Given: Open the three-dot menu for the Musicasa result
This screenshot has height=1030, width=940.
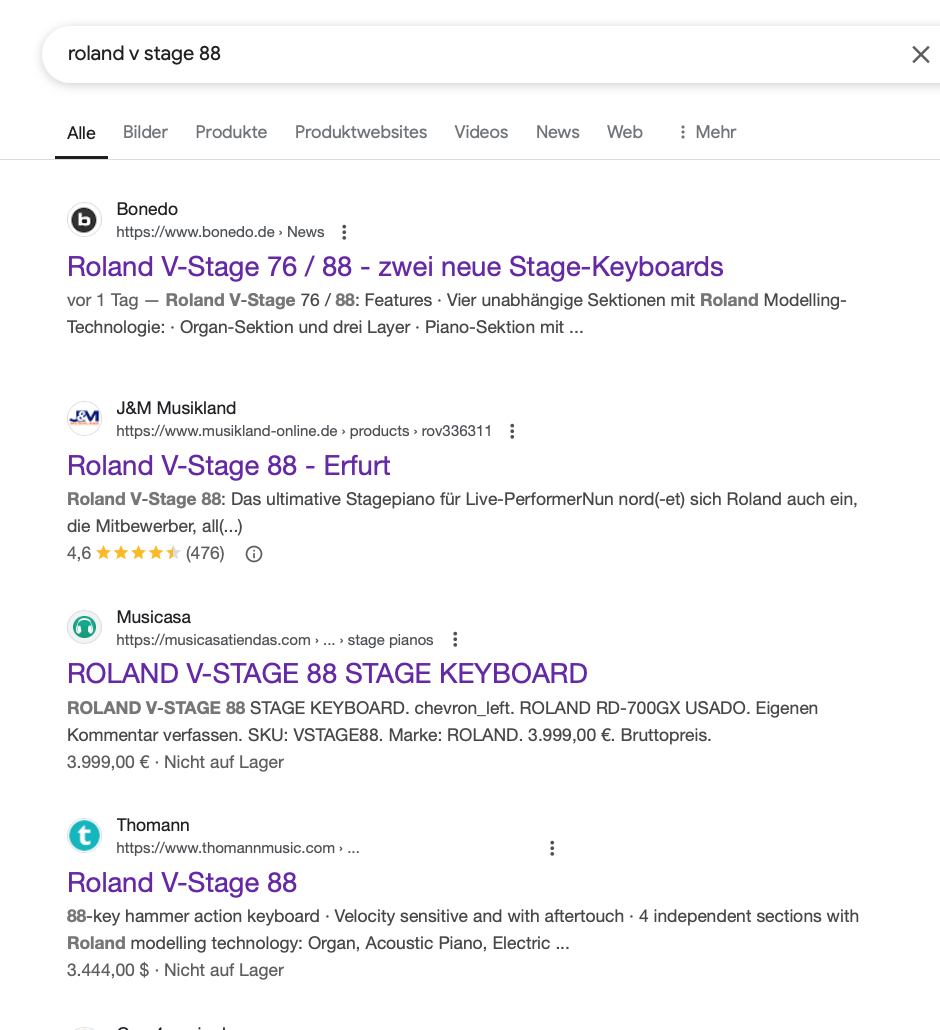Looking at the screenshot, I should click(x=455, y=639).
